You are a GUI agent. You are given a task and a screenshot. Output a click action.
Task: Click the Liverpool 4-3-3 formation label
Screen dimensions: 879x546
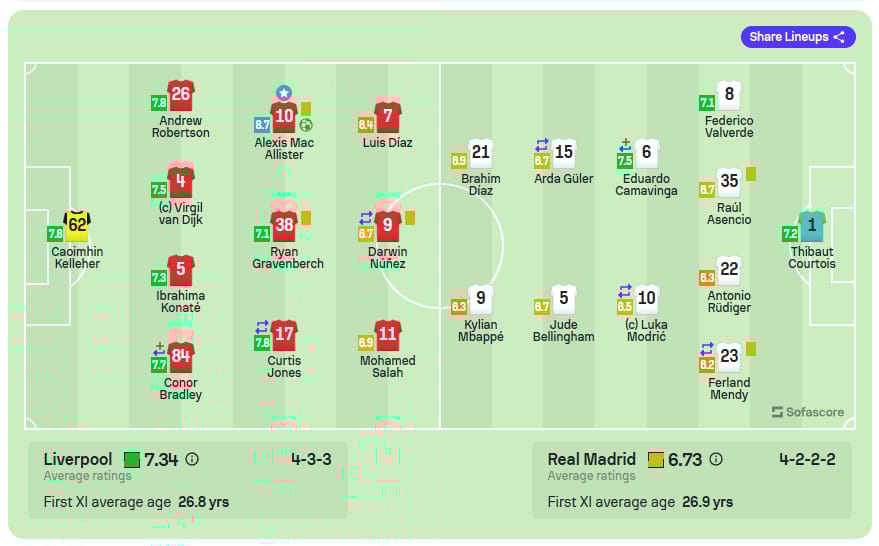(311, 459)
